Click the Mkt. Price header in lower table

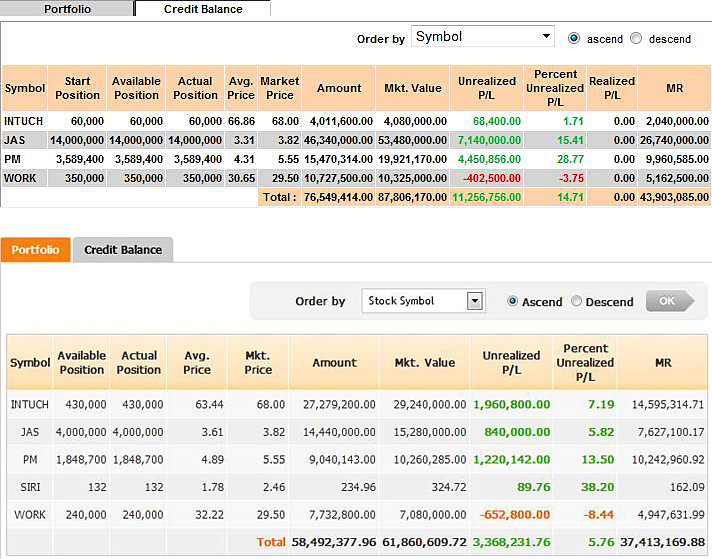(258, 362)
